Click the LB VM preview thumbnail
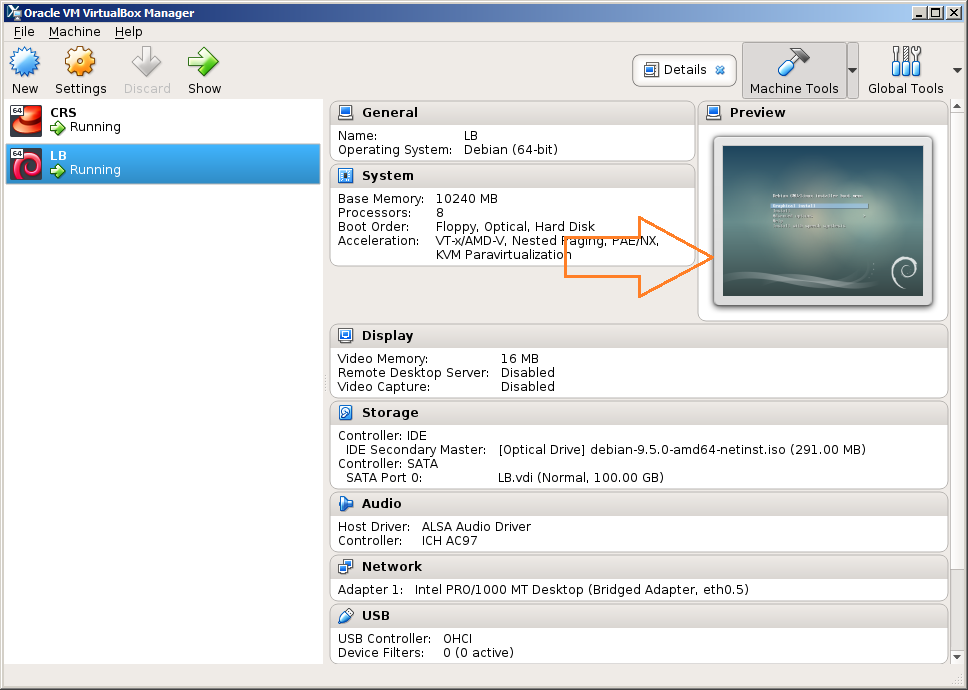968x690 pixels. [x=823, y=221]
